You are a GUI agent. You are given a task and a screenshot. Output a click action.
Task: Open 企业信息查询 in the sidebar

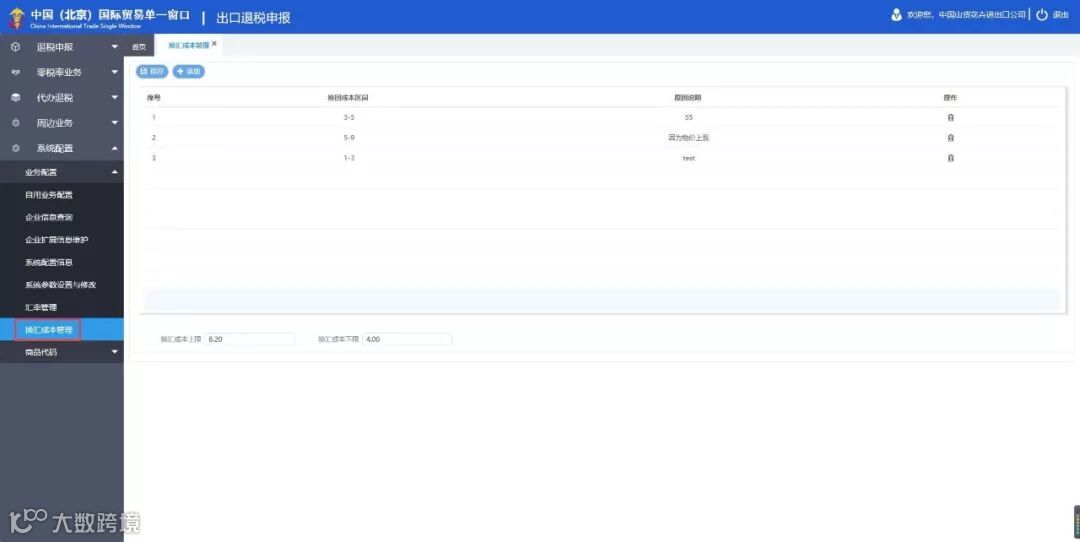point(49,218)
